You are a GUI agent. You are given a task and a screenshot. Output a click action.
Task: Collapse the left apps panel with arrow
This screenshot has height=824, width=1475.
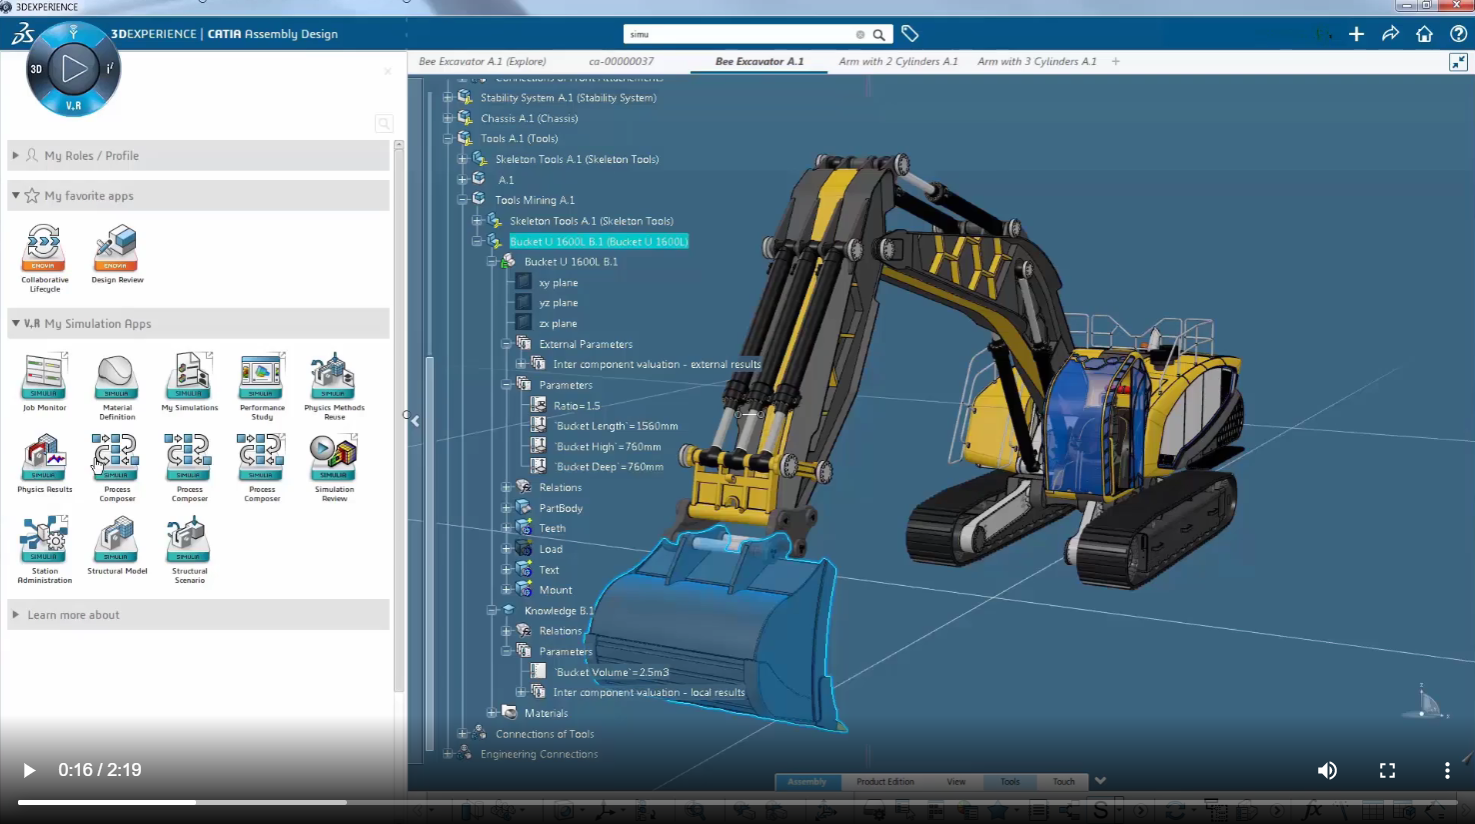click(414, 421)
